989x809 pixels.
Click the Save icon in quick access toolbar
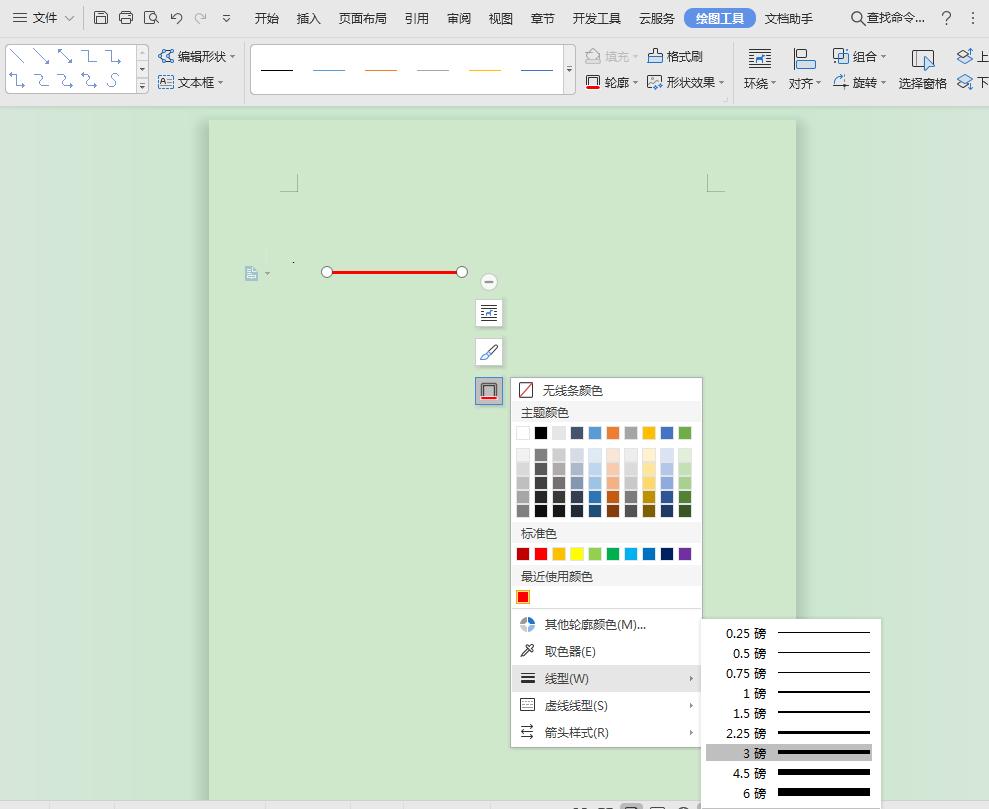pos(101,18)
